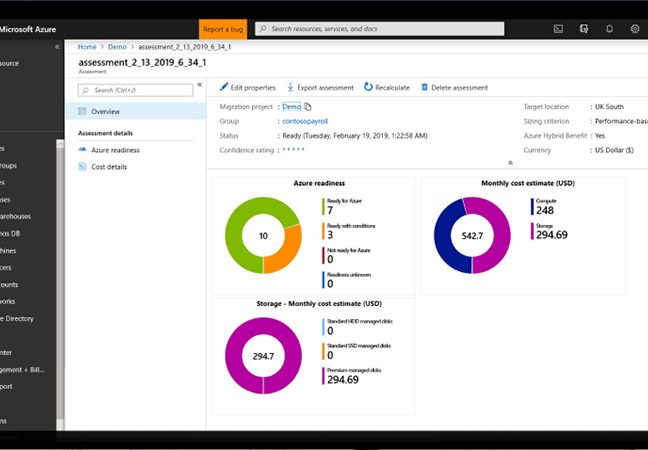Open directory and subscription filter icon
Image resolution: width=648 pixels, height=450 pixels.
[584, 29]
